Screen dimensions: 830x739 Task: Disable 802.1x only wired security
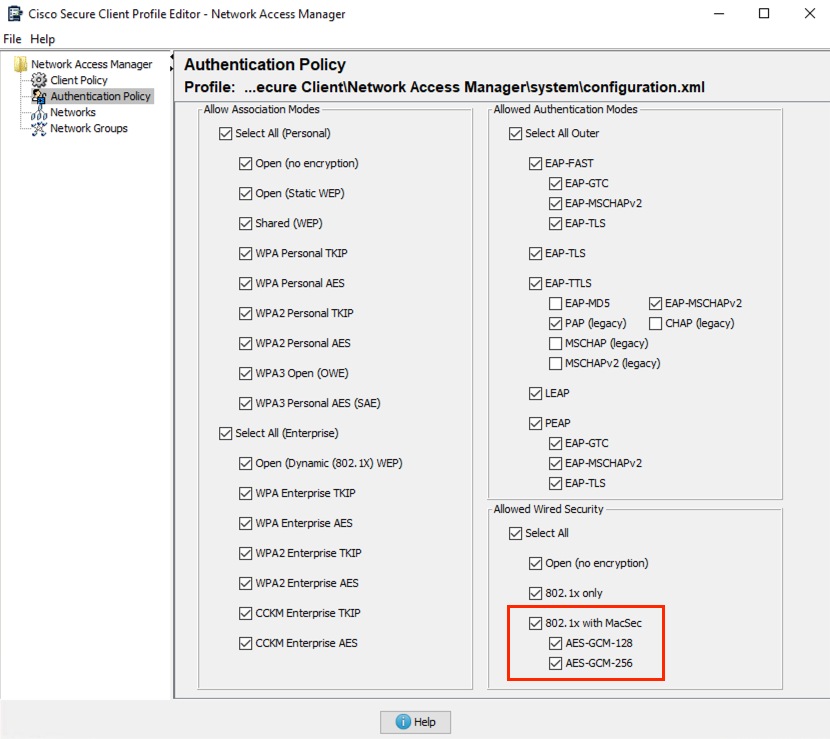[535, 593]
